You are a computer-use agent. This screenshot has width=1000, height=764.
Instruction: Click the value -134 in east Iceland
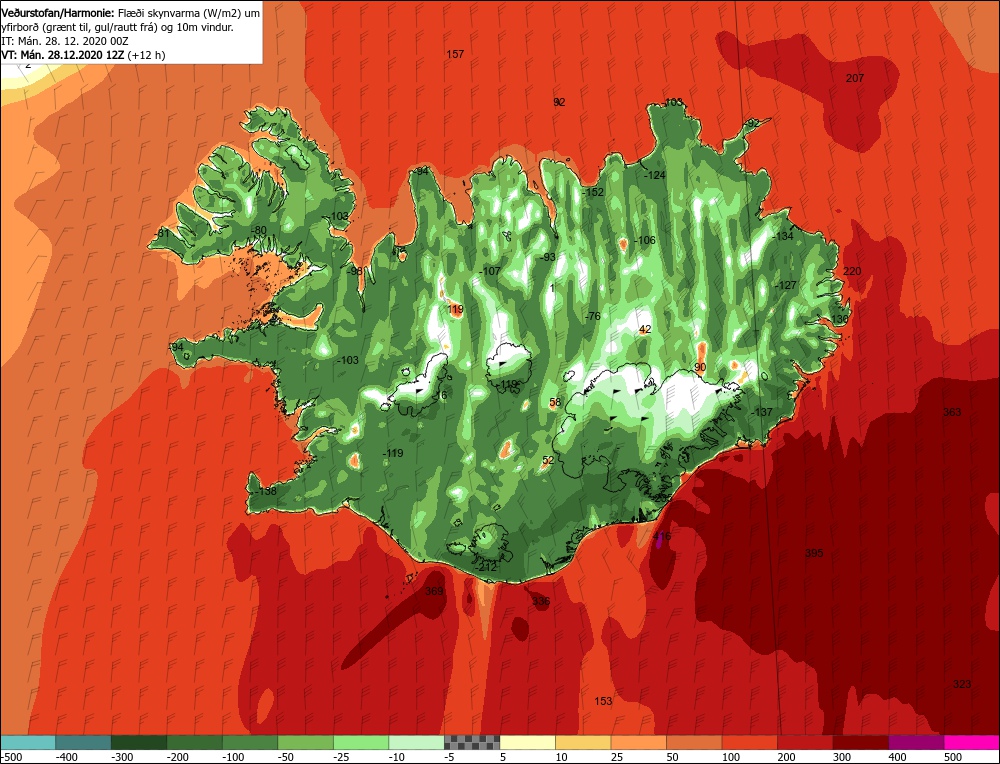click(783, 237)
